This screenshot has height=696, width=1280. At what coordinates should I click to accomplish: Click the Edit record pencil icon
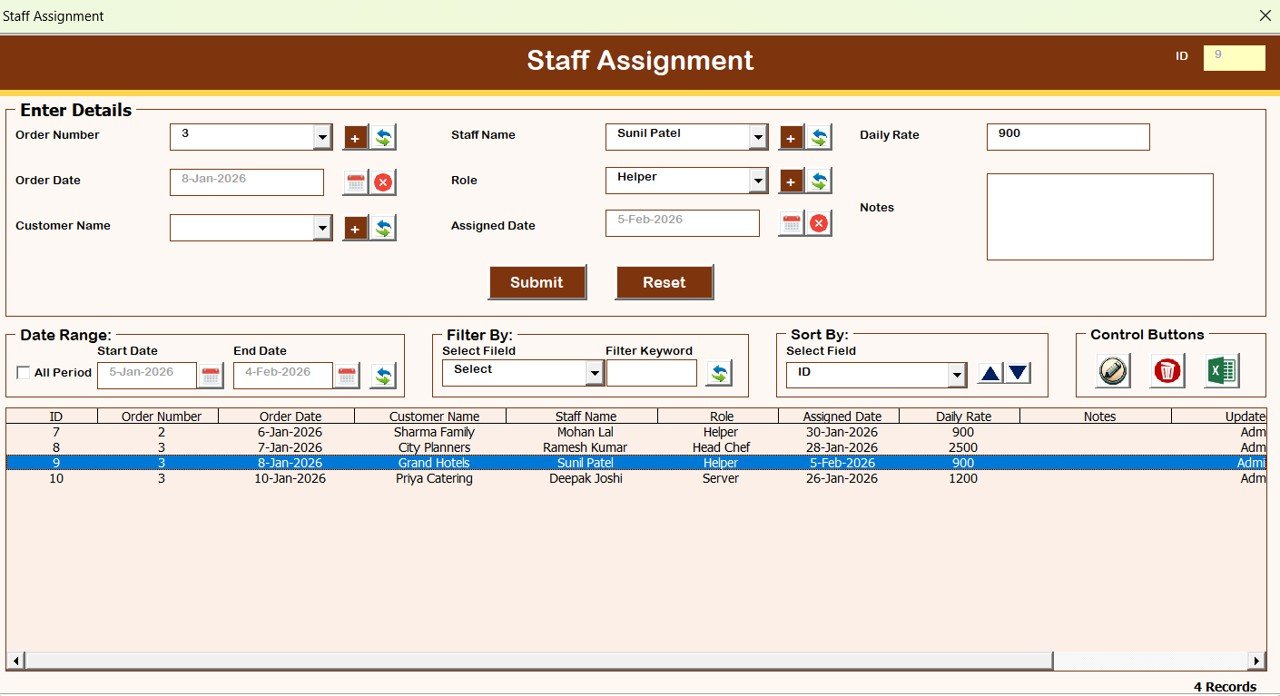(x=1113, y=371)
